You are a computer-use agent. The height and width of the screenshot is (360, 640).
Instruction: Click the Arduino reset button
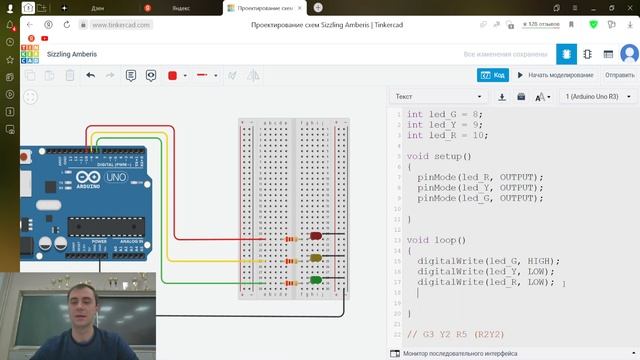click(24, 157)
